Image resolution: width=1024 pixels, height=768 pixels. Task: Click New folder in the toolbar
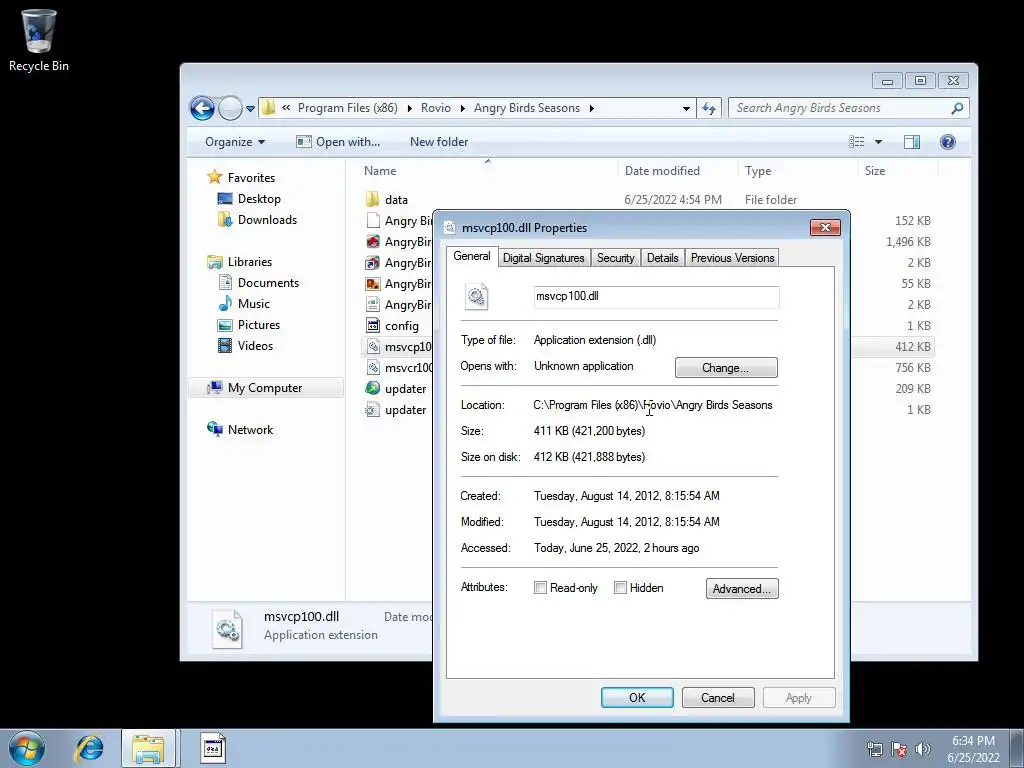[439, 142]
